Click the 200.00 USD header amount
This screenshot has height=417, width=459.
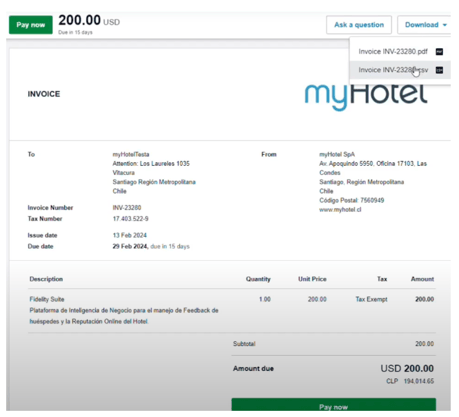89,20
